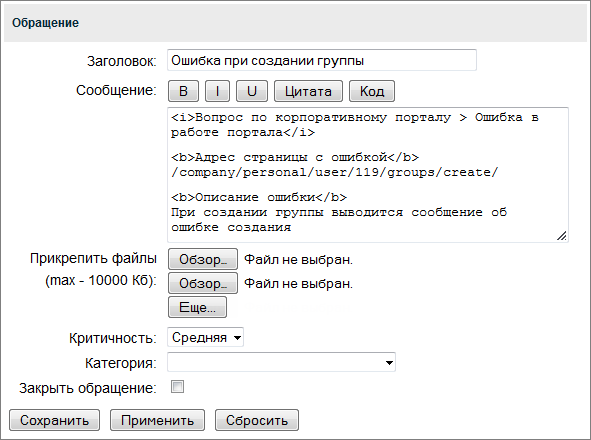This screenshot has height=440, width=591.
Task: Click the second Обзор file browse button
Action: 203,283
